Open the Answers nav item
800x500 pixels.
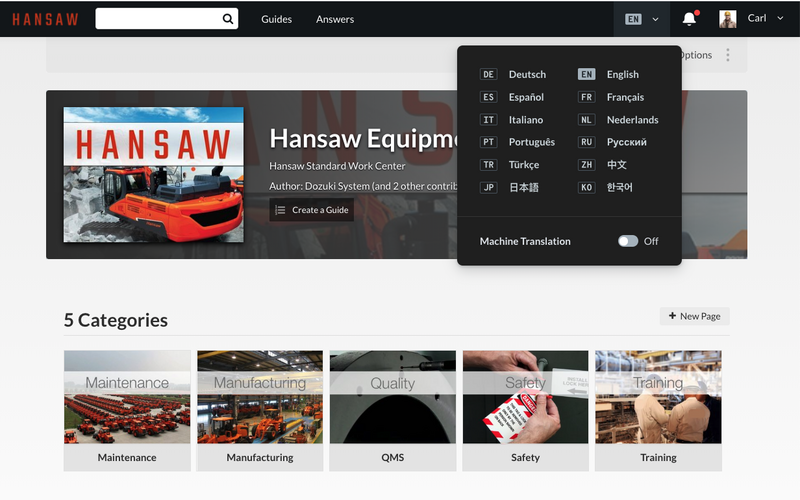[335, 19]
